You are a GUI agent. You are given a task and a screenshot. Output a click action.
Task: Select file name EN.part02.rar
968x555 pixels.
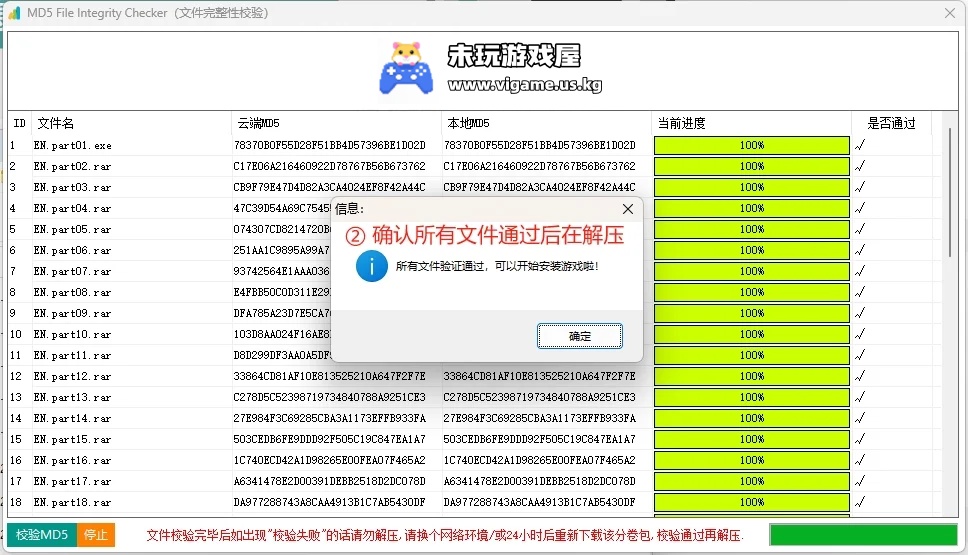[73, 167]
